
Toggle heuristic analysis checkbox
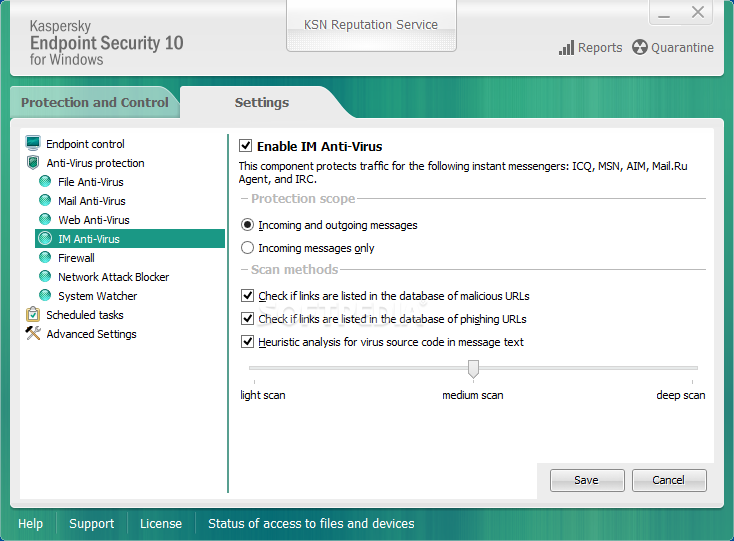click(247, 342)
